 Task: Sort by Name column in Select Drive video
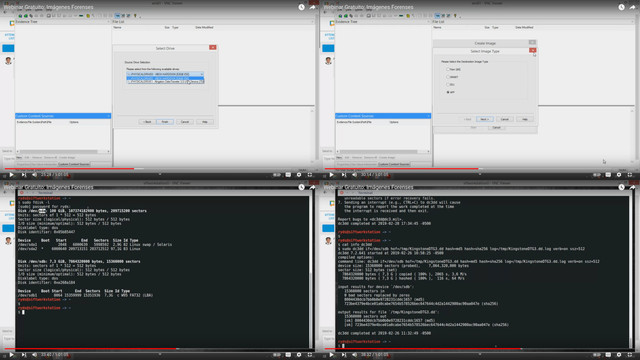(117, 27)
